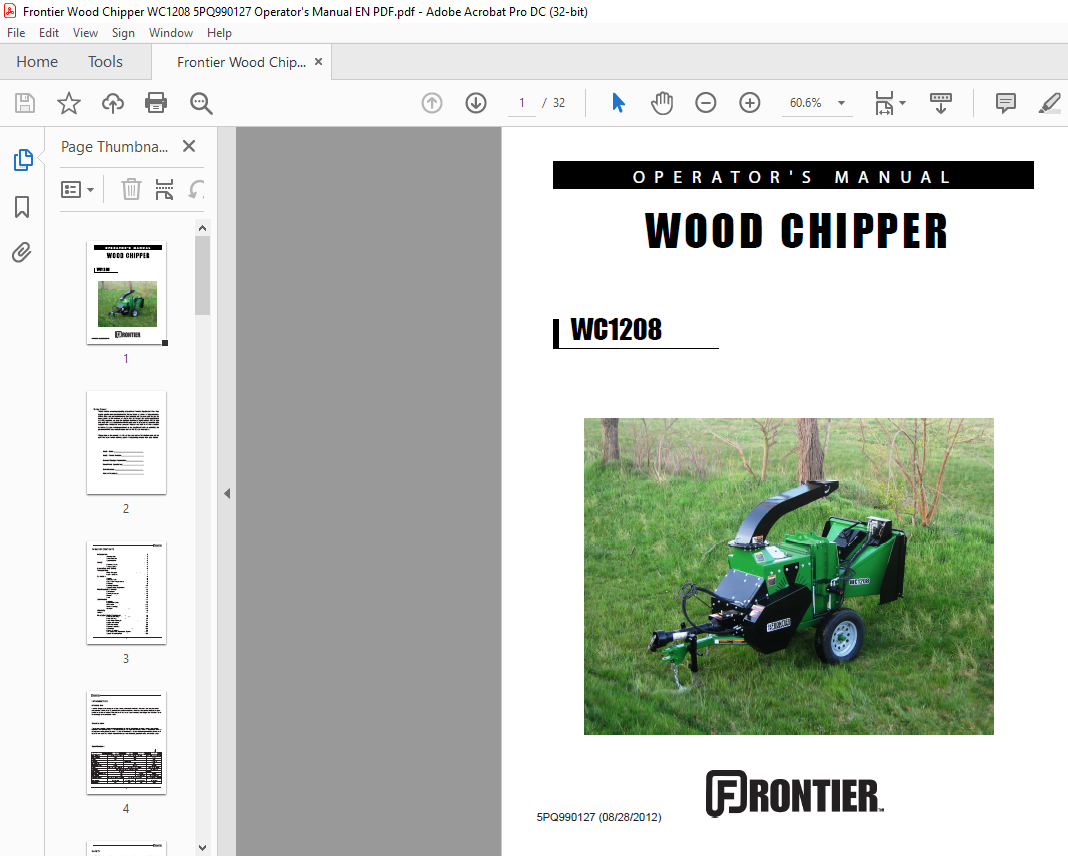
Task: Delete selected page with trash icon
Action: pos(131,189)
